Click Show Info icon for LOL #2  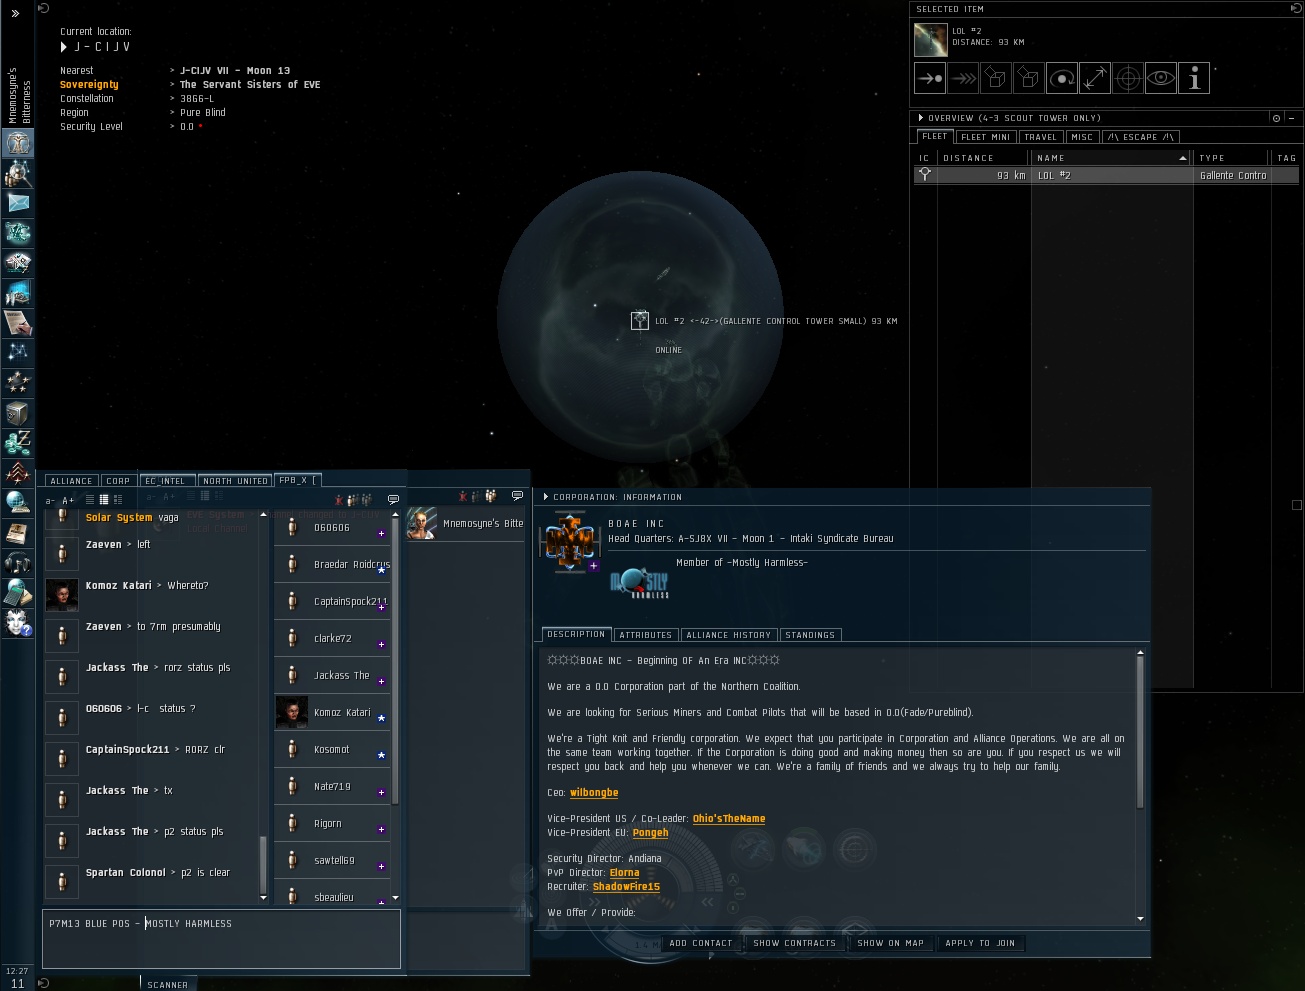pyautogui.click(x=1194, y=78)
